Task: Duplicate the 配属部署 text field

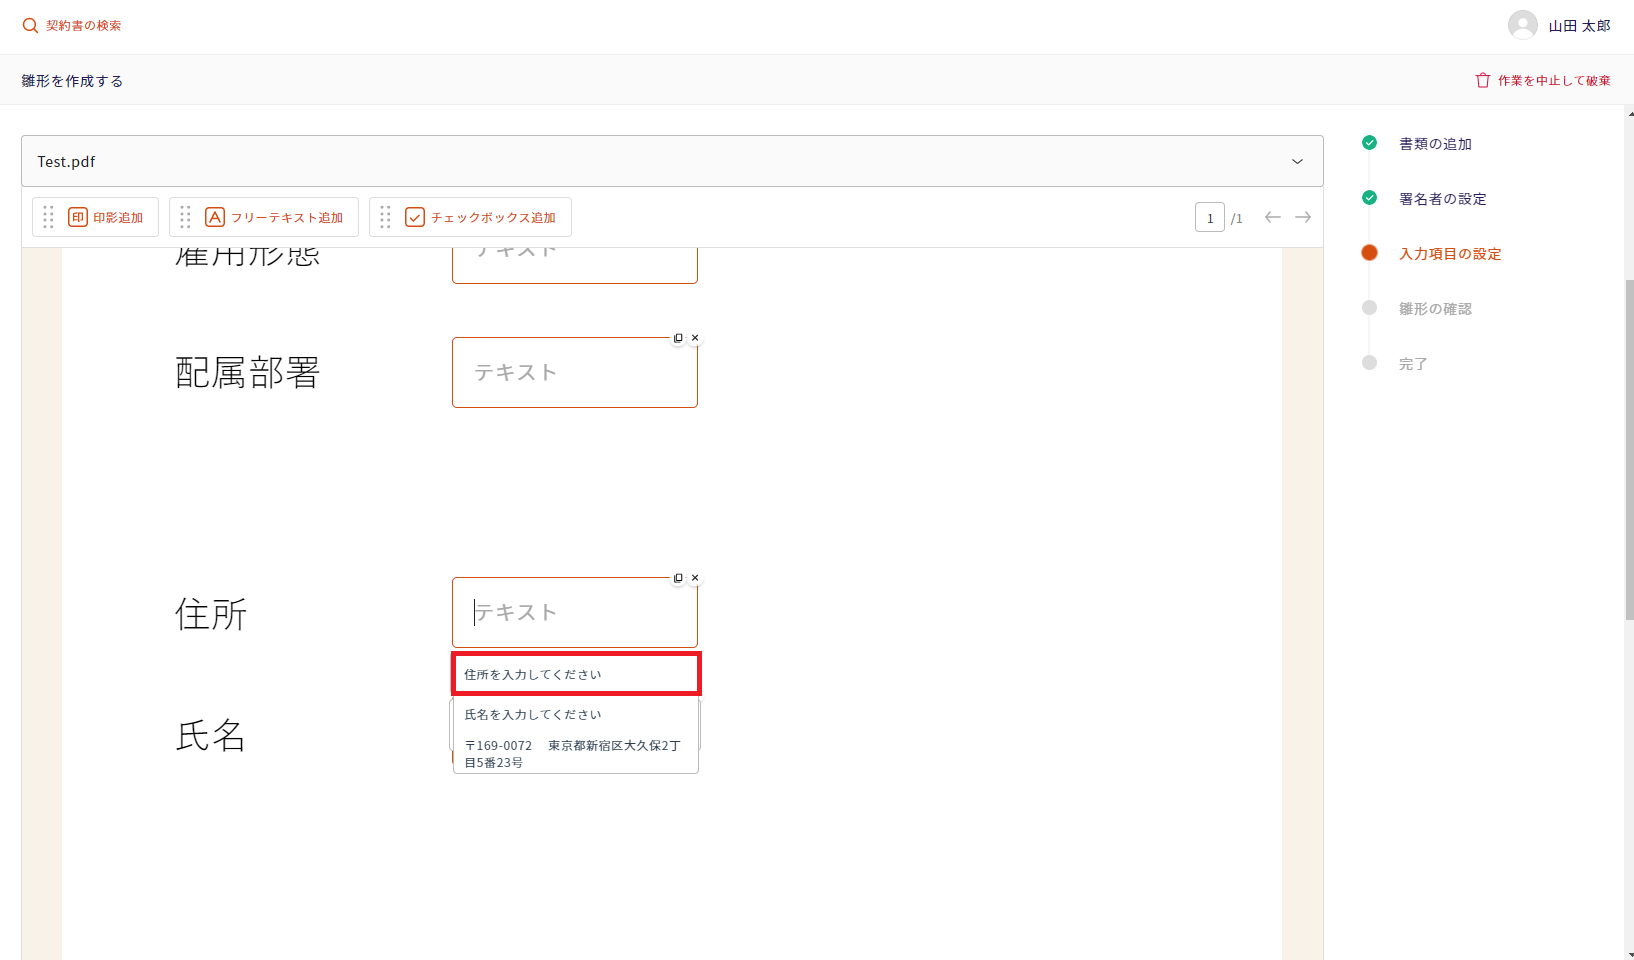Action: pyautogui.click(x=678, y=338)
